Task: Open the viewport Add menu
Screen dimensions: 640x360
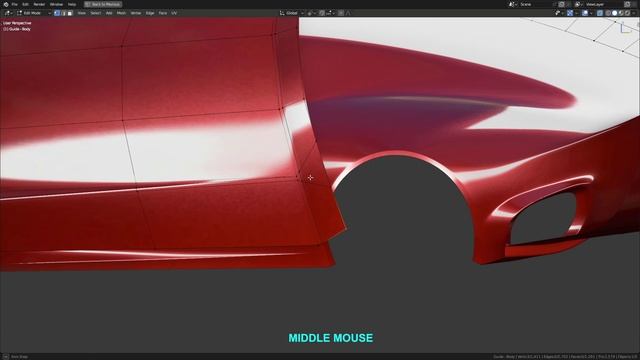Action: [x=109, y=13]
